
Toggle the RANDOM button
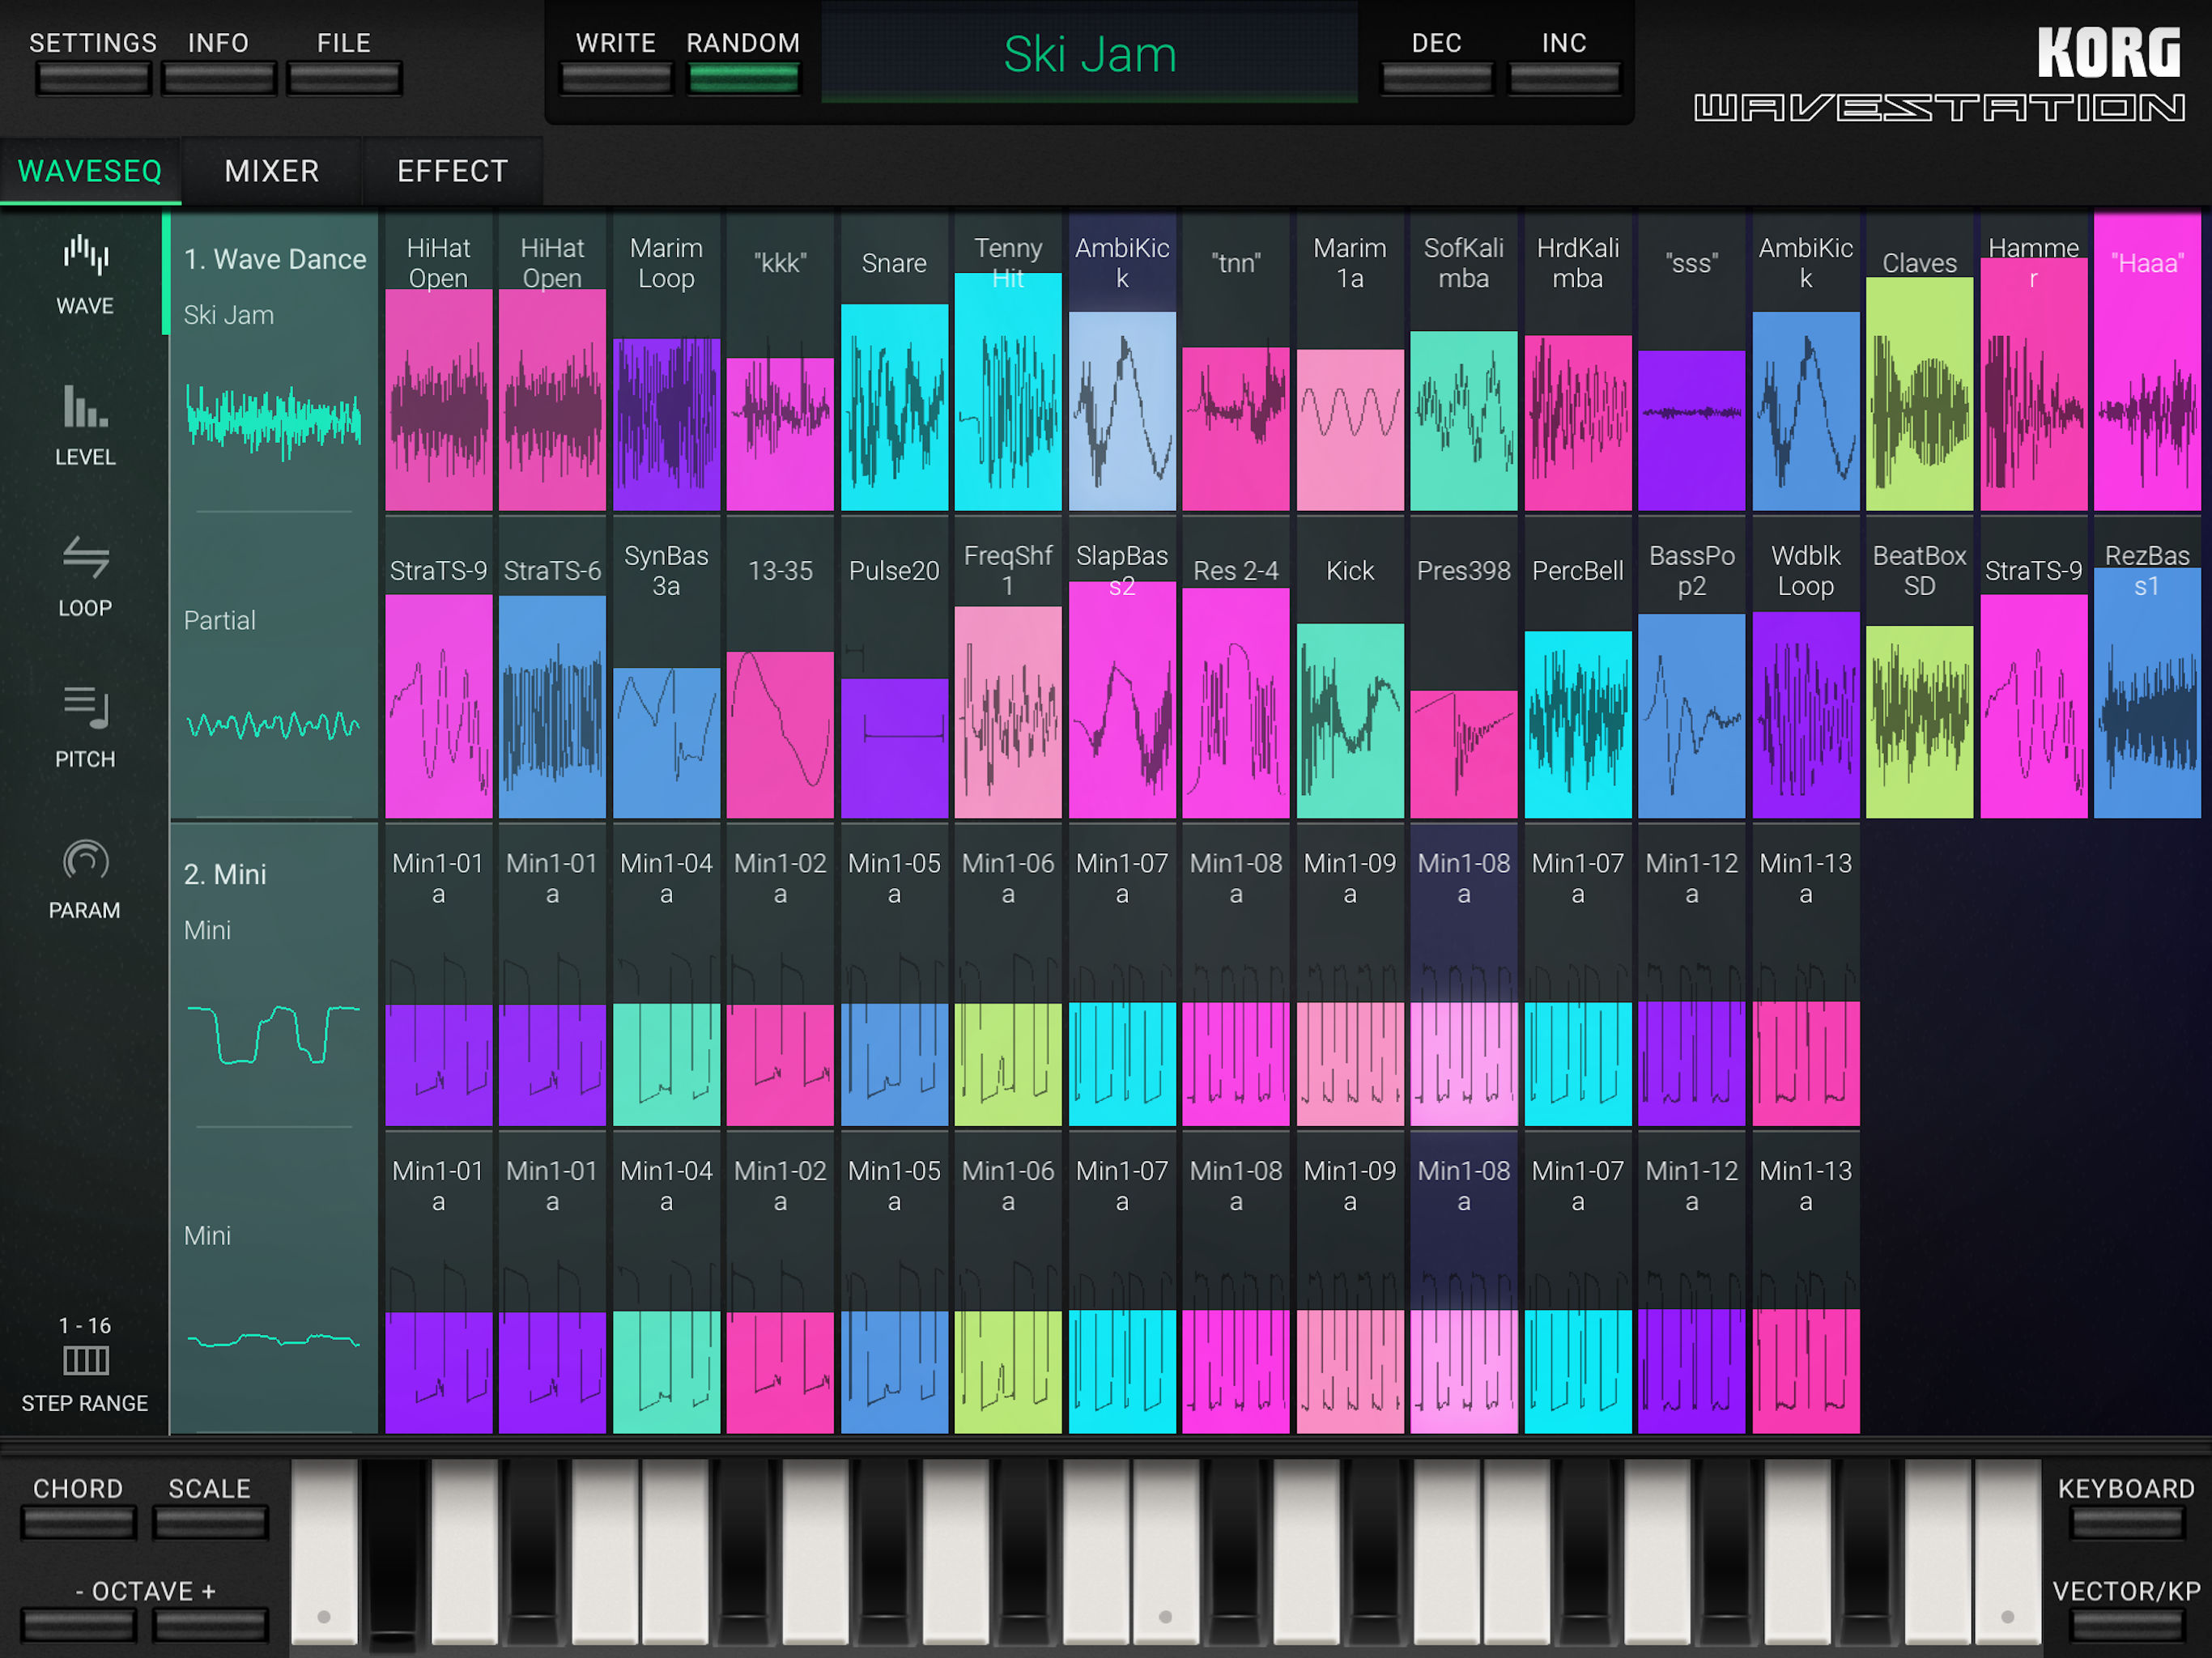(x=743, y=78)
